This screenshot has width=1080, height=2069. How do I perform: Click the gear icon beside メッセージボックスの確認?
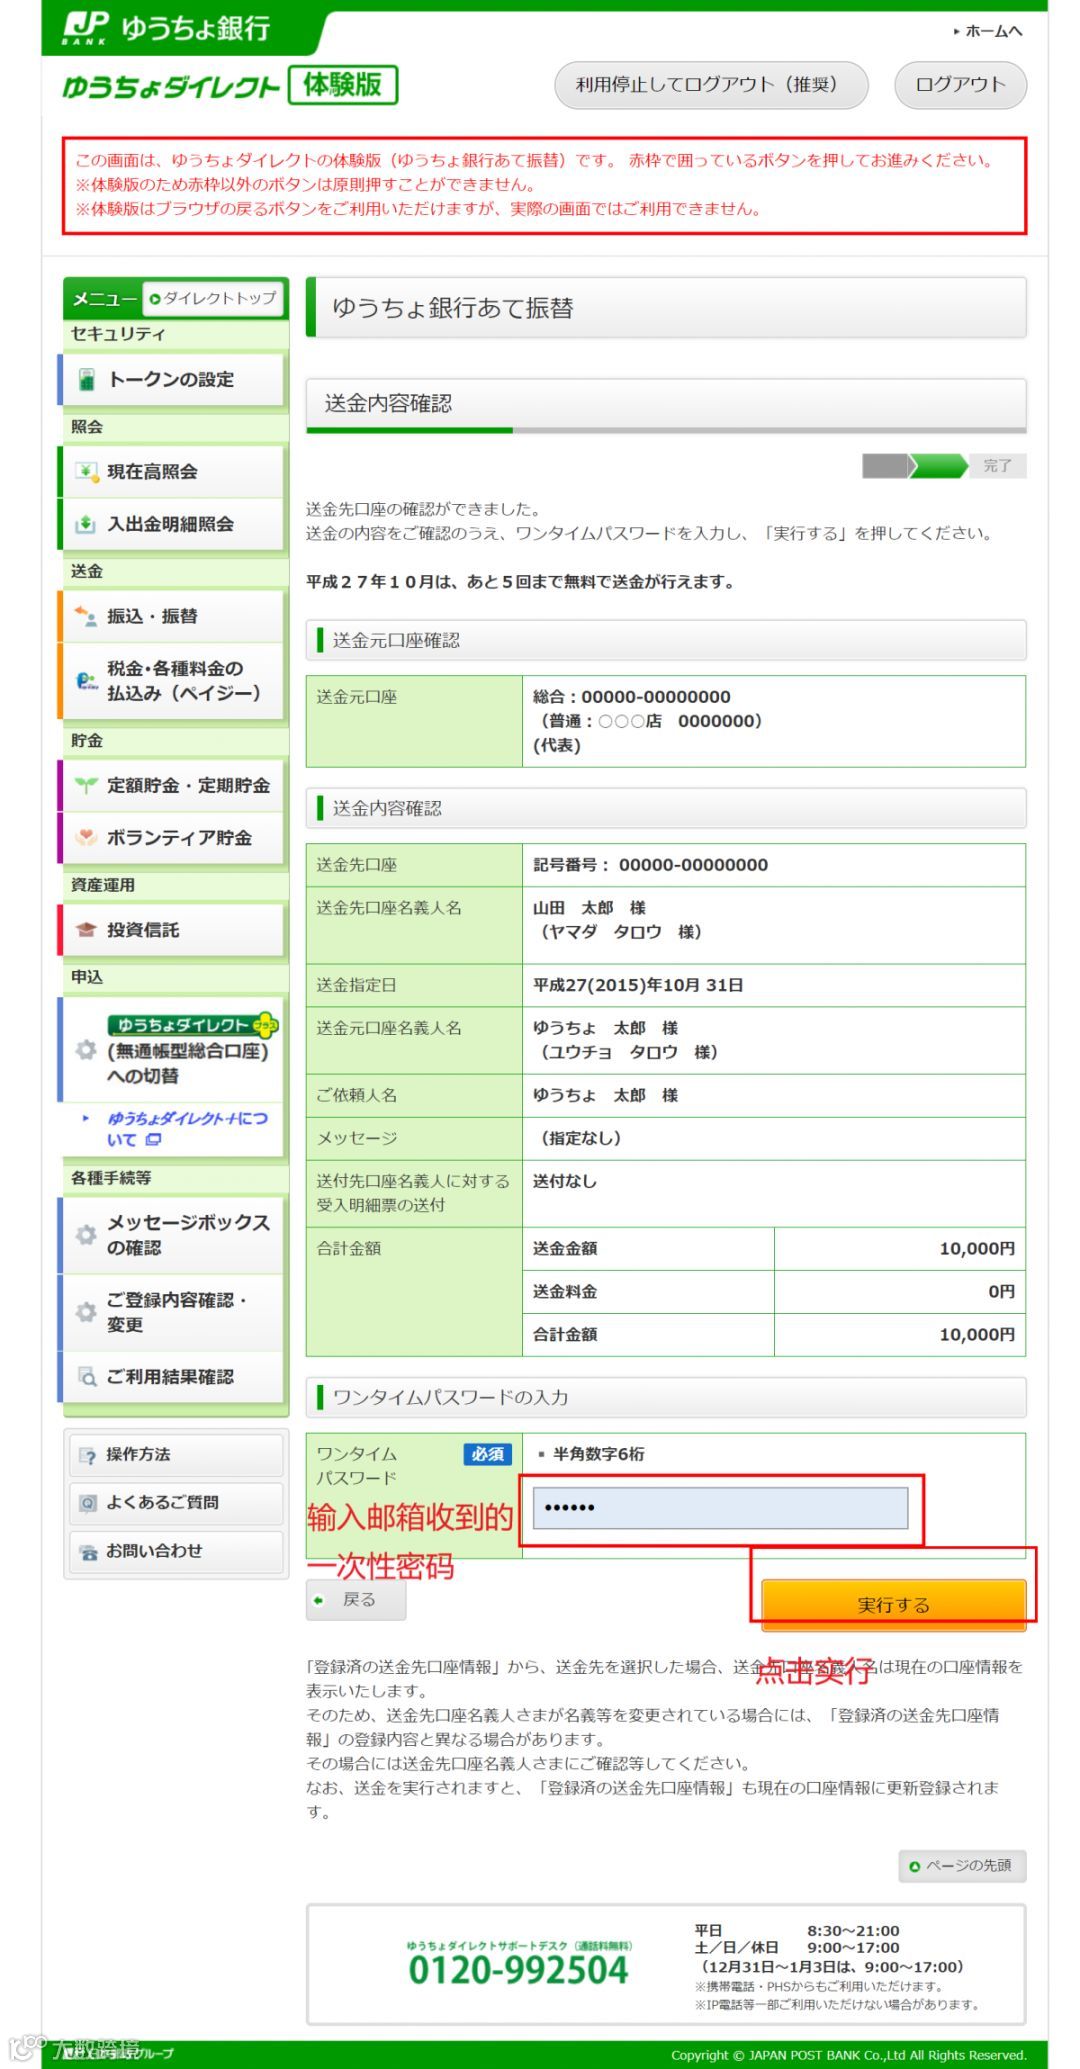87,1235
